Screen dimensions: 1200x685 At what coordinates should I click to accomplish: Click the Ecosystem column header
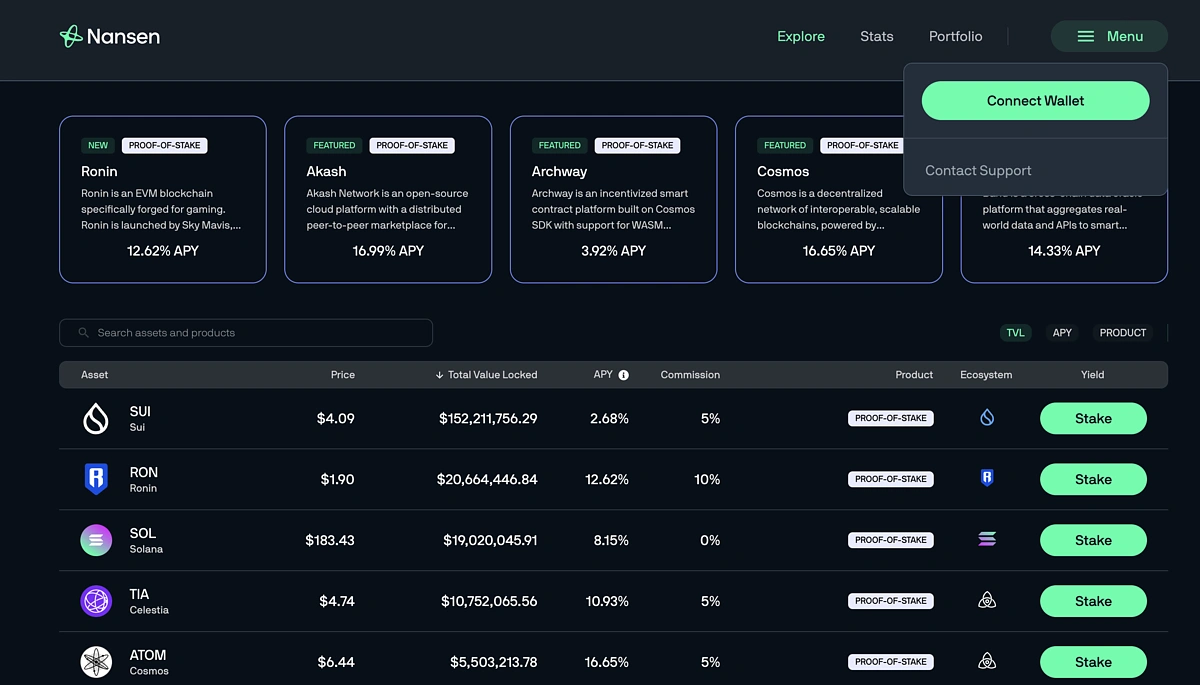pos(986,375)
